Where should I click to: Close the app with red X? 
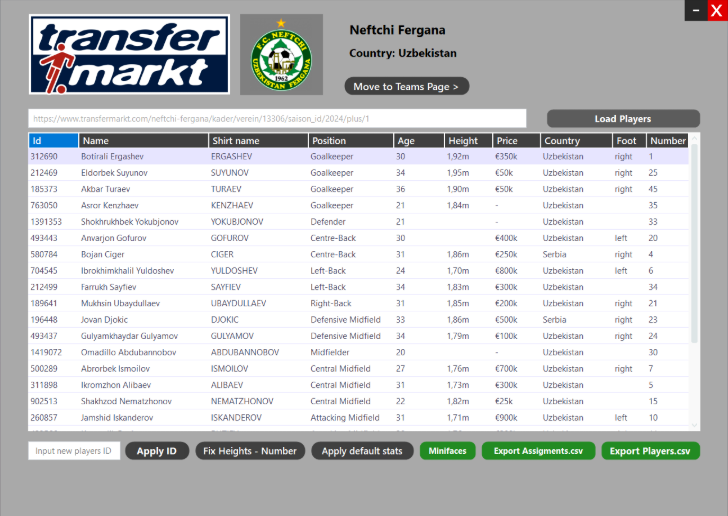point(717,10)
